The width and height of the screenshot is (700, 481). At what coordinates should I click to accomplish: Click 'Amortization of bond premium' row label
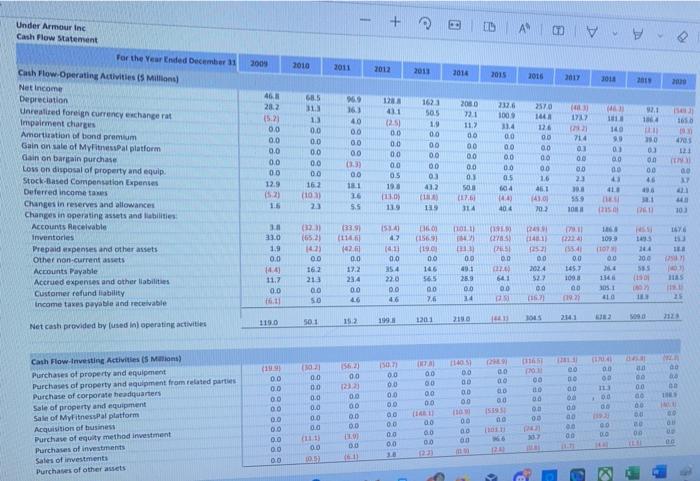tap(79, 135)
